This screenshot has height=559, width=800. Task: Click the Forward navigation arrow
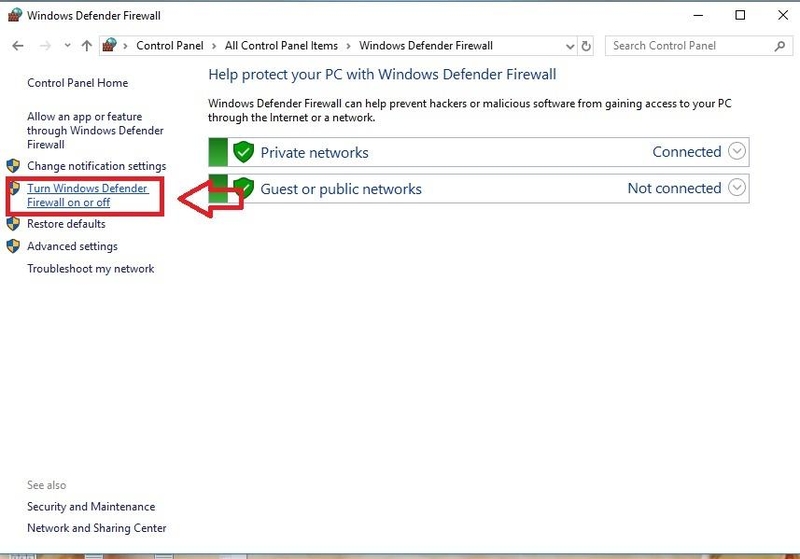45,46
